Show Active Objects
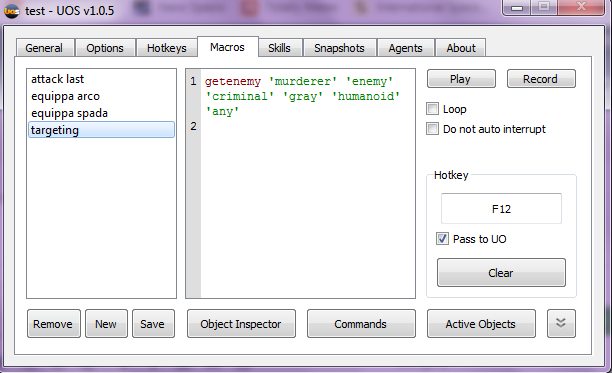The image size is (612, 373). click(x=481, y=323)
